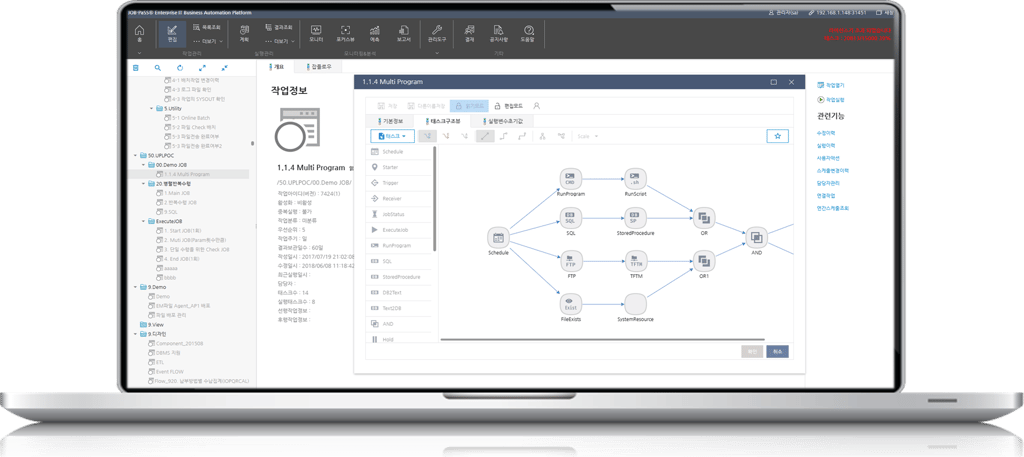Collapse the 50.UPLPOC folder

136,156
